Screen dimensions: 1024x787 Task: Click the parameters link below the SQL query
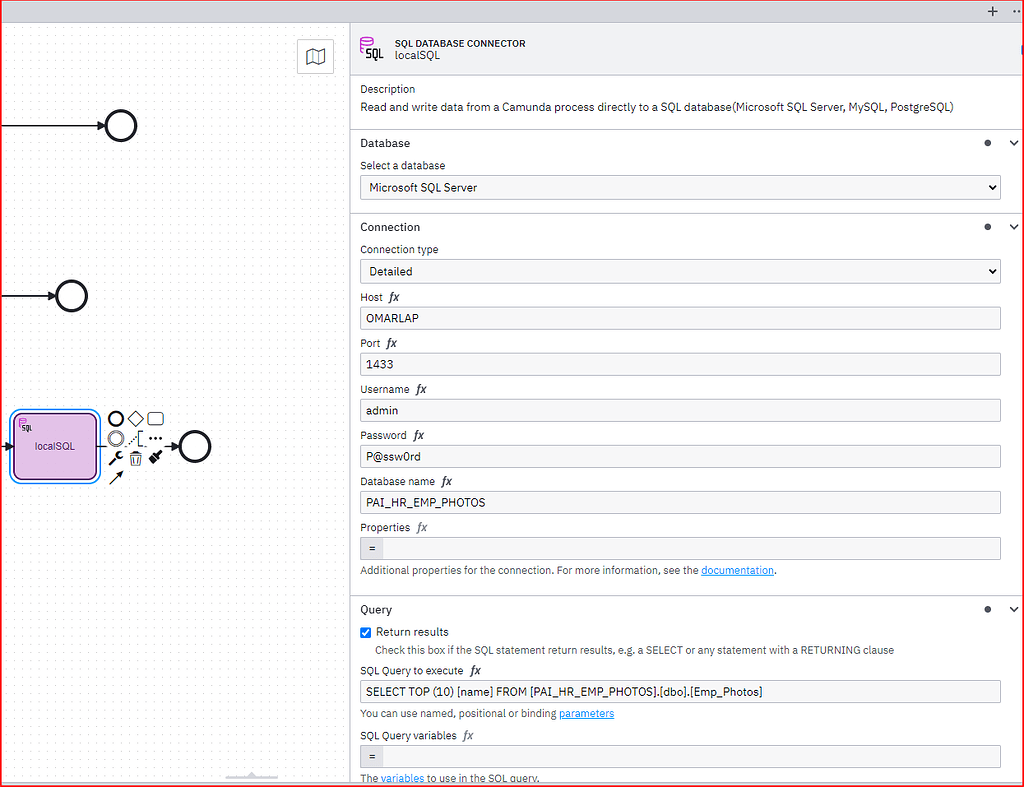pyautogui.click(x=586, y=713)
